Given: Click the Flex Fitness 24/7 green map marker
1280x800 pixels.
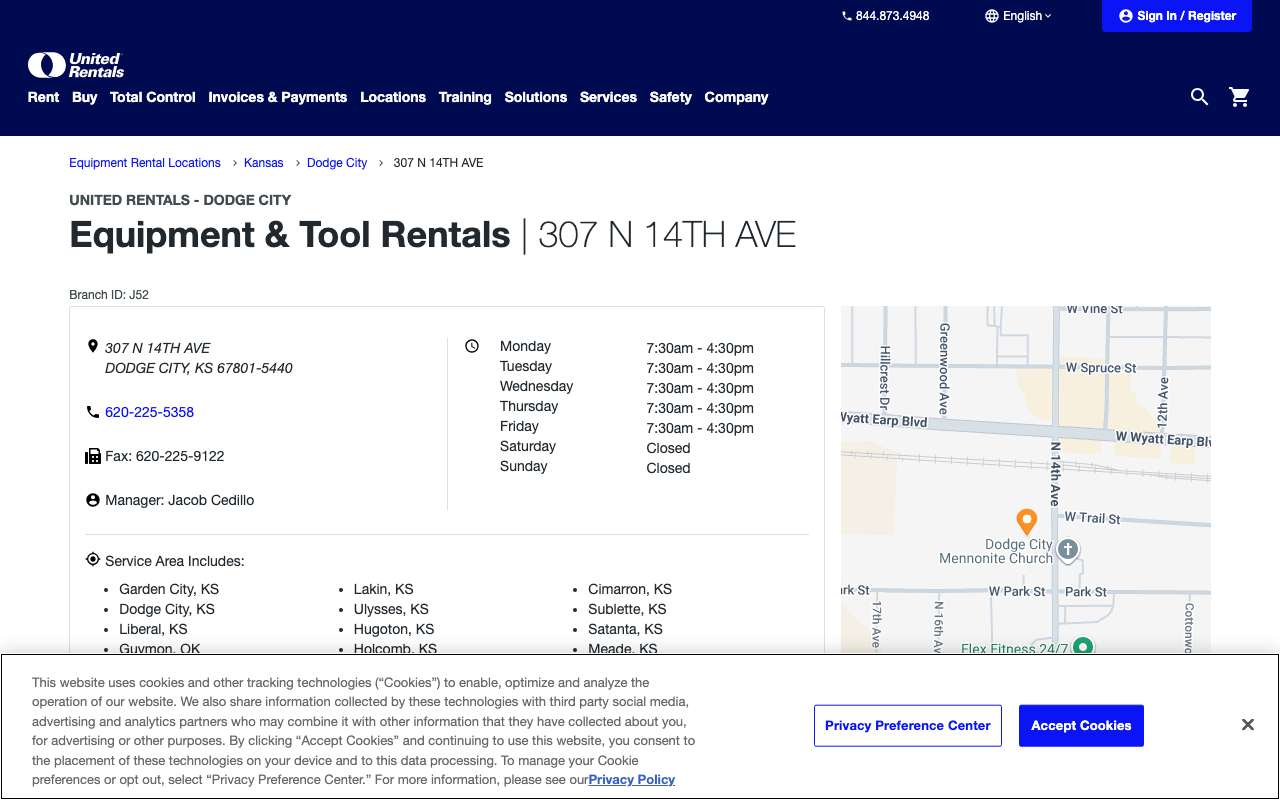Looking at the screenshot, I should [x=1083, y=646].
